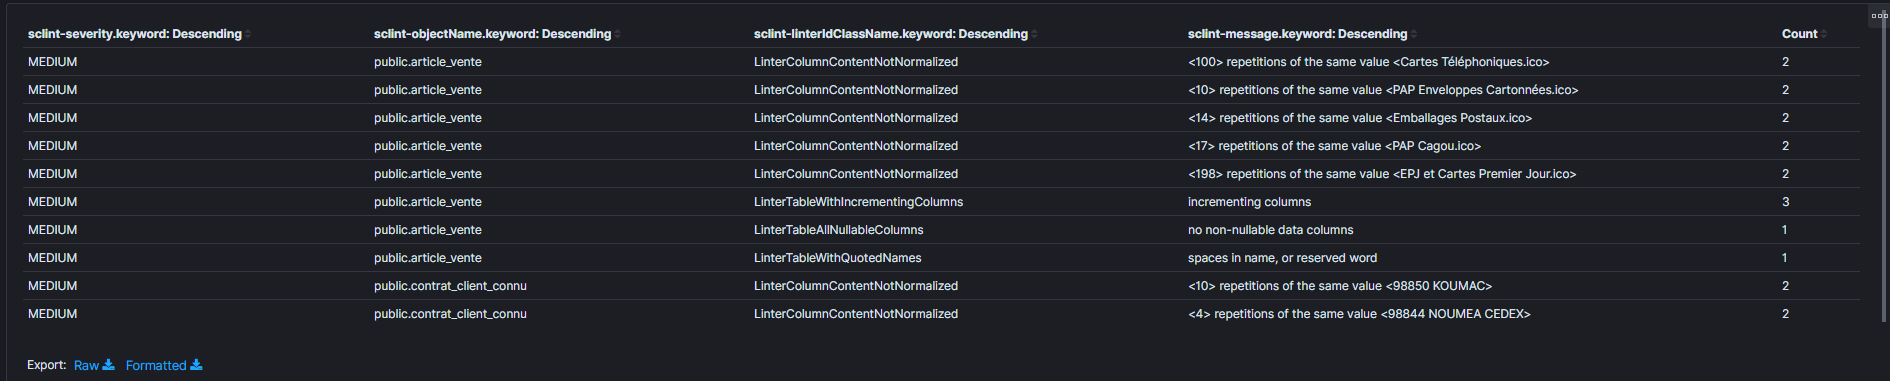This screenshot has width=1890, height=381.
Task: Select LinterTableWithIncrementingColumns cell
Action: pyautogui.click(x=858, y=202)
